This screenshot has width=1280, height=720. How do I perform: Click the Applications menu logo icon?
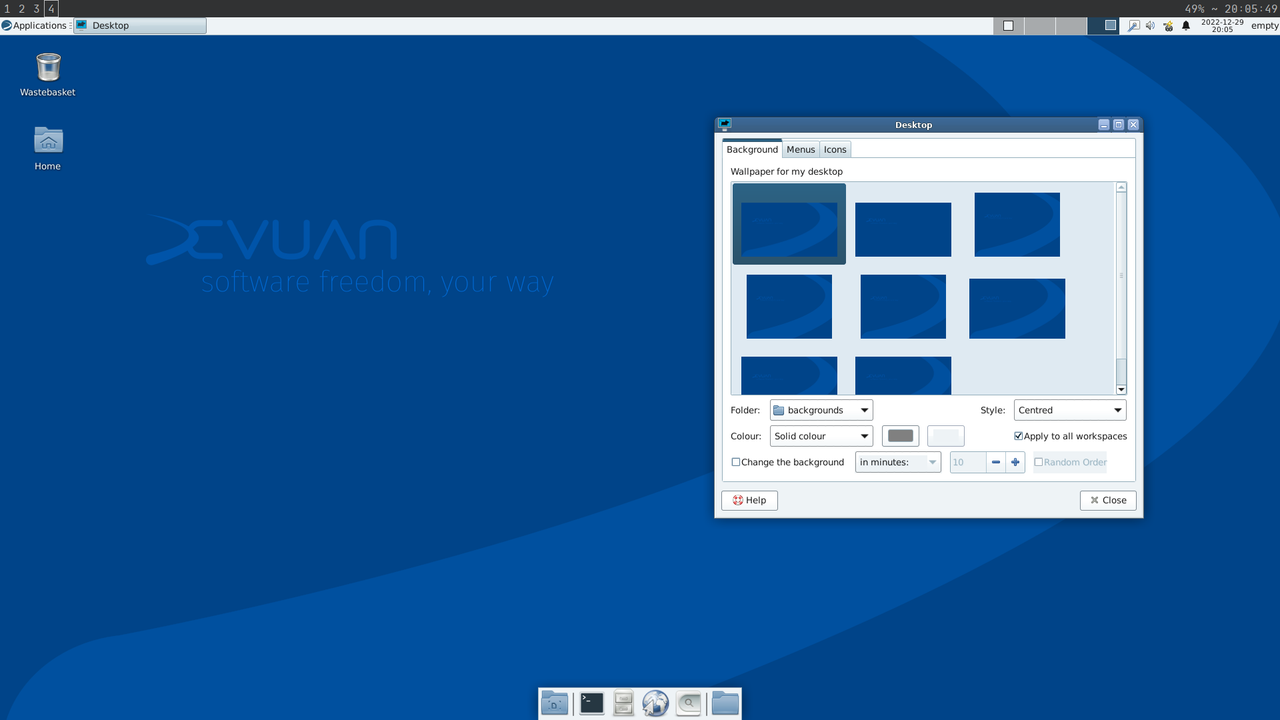point(6,26)
